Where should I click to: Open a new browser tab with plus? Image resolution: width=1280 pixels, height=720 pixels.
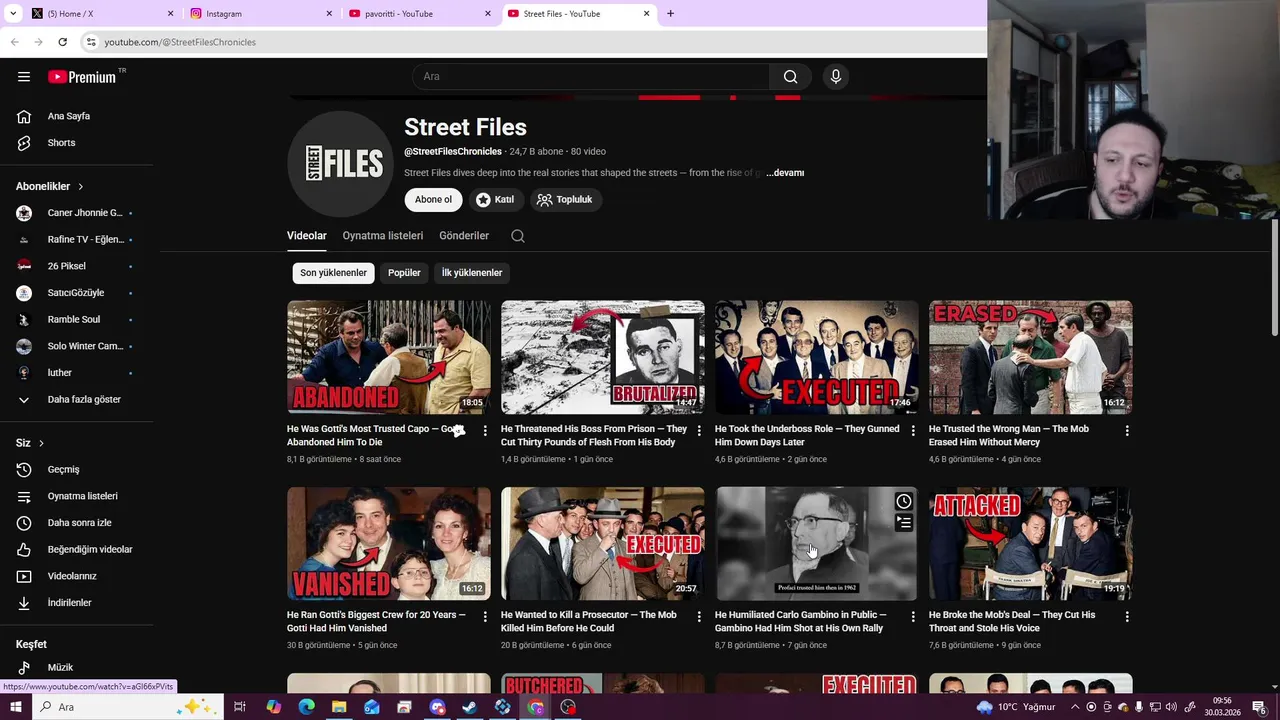point(670,14)
